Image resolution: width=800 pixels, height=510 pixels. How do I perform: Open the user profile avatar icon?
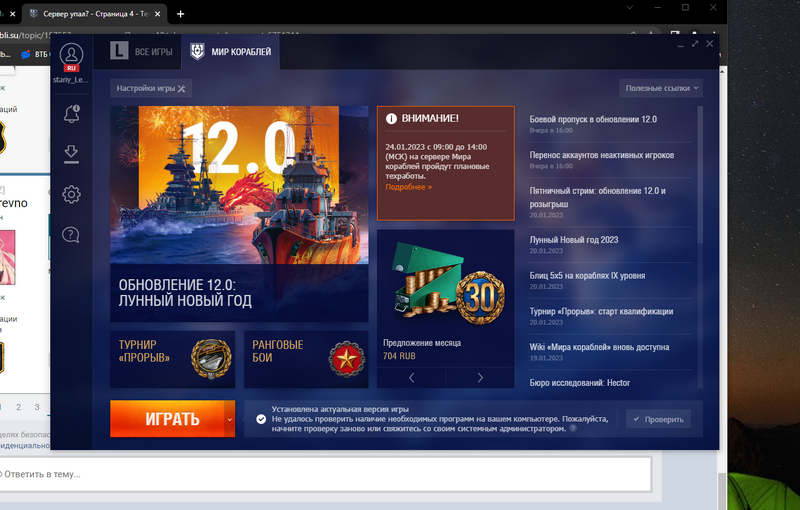point(71,54)
